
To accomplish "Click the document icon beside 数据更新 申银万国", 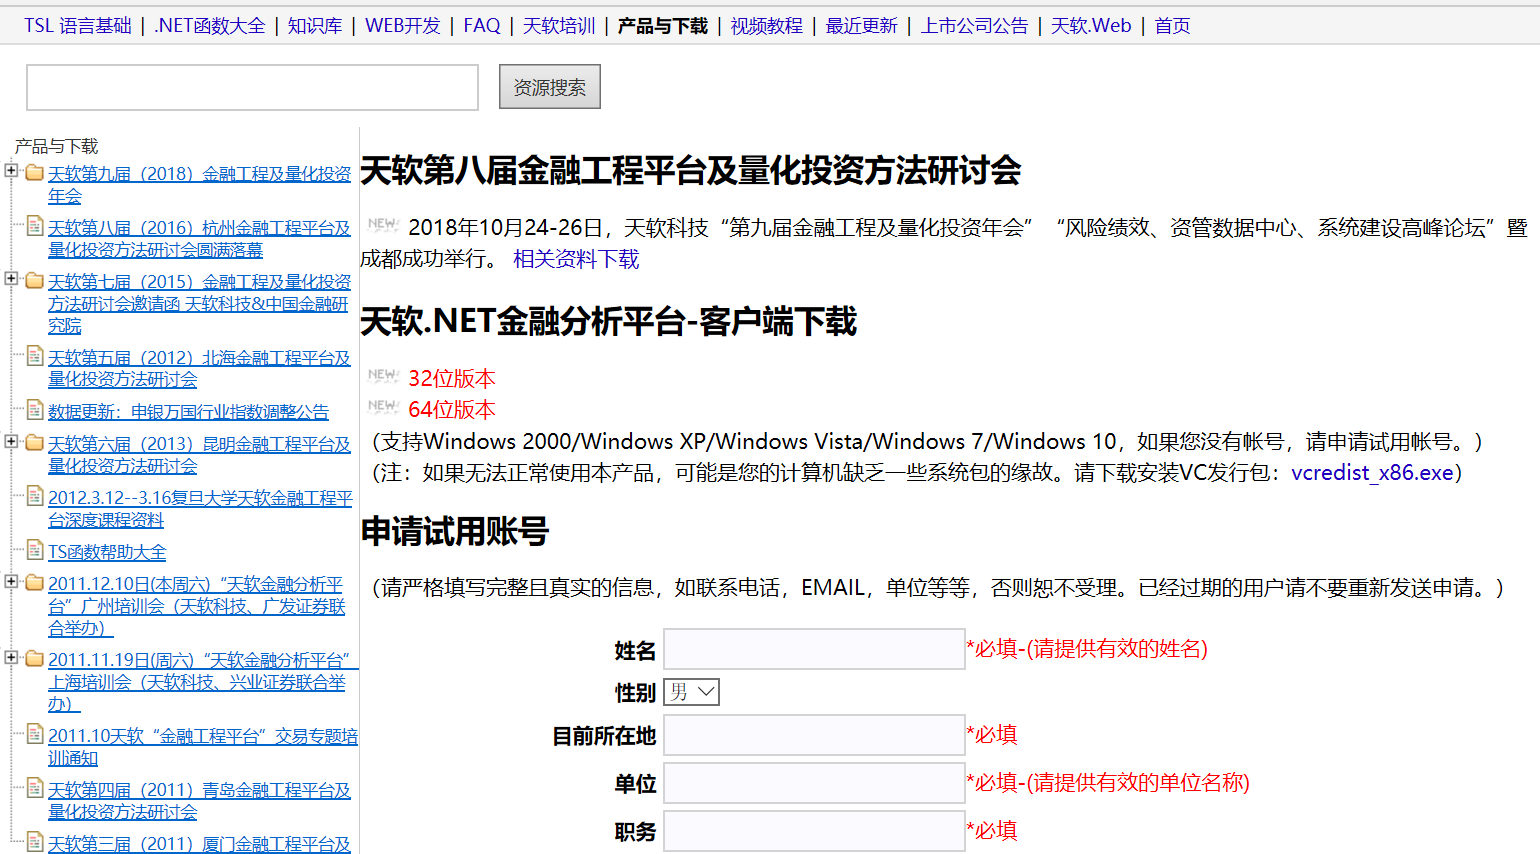I will (35, 410).
